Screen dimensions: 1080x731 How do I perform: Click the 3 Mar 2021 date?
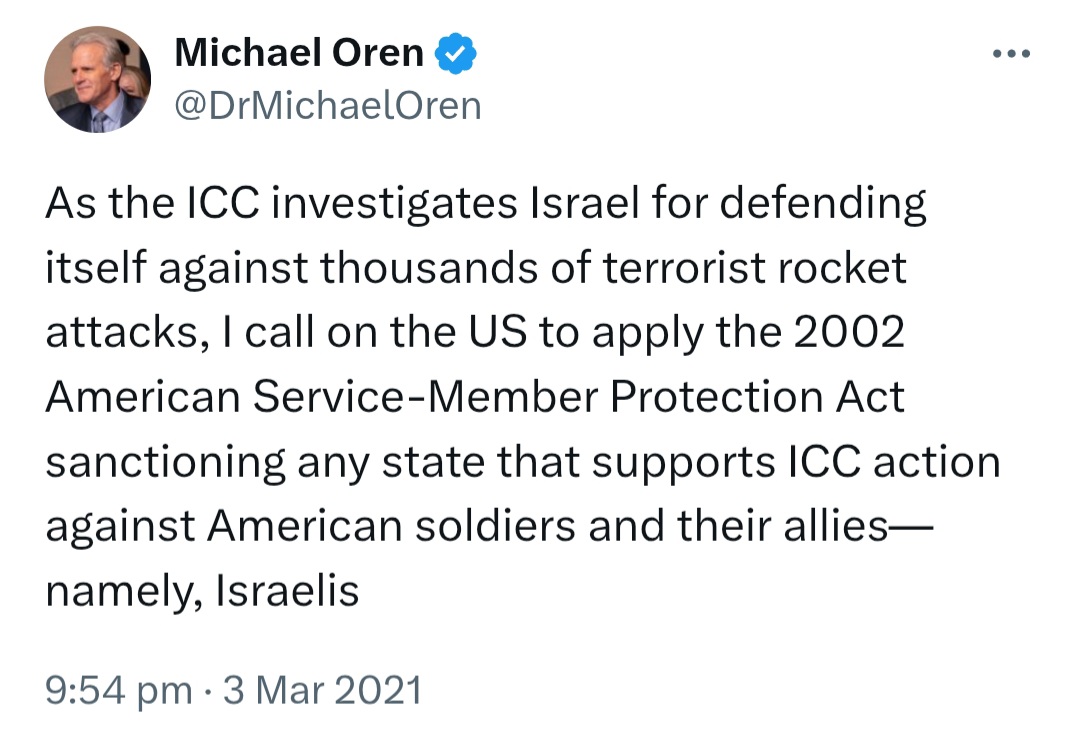[x=322, y=690]
